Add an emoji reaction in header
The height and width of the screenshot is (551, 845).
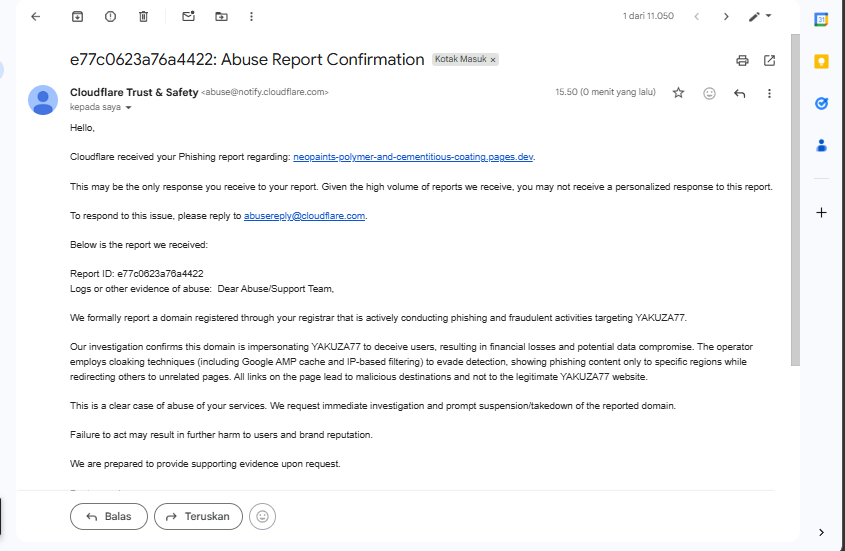[x=709, y=93]
